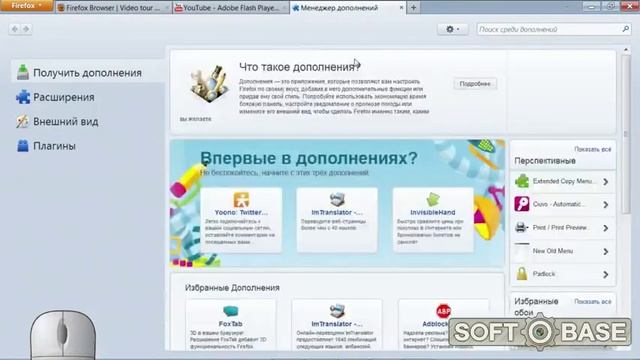Click Показать все above Перспективные
Image resolution: width=640 pixels, height=360 pixels.
pyautogui.click(x=593, y=149)
